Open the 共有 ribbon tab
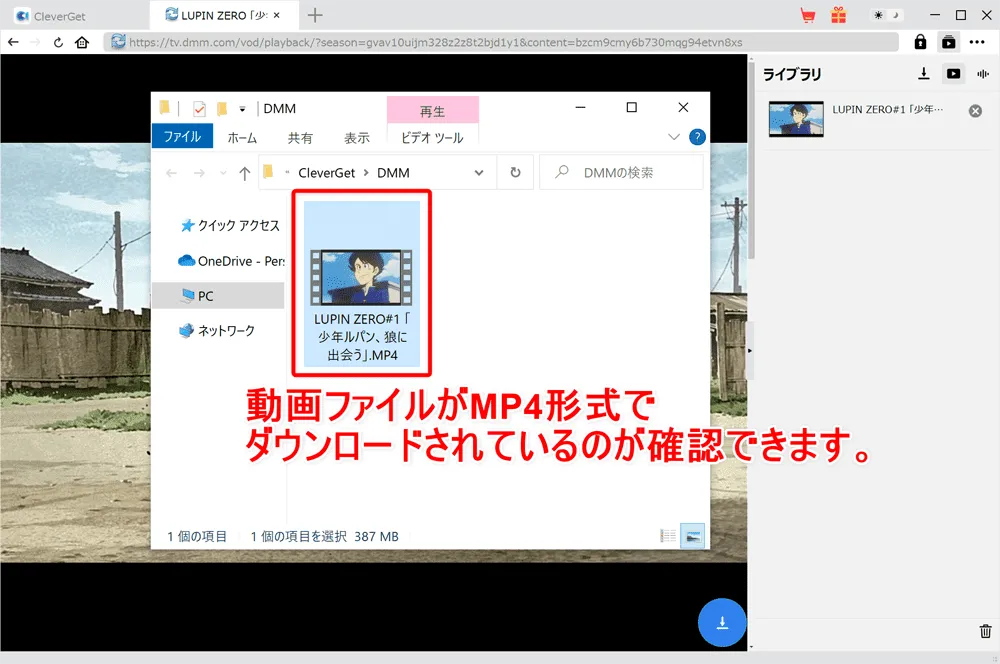1000x664 pixels. click(x=300, y=138)
